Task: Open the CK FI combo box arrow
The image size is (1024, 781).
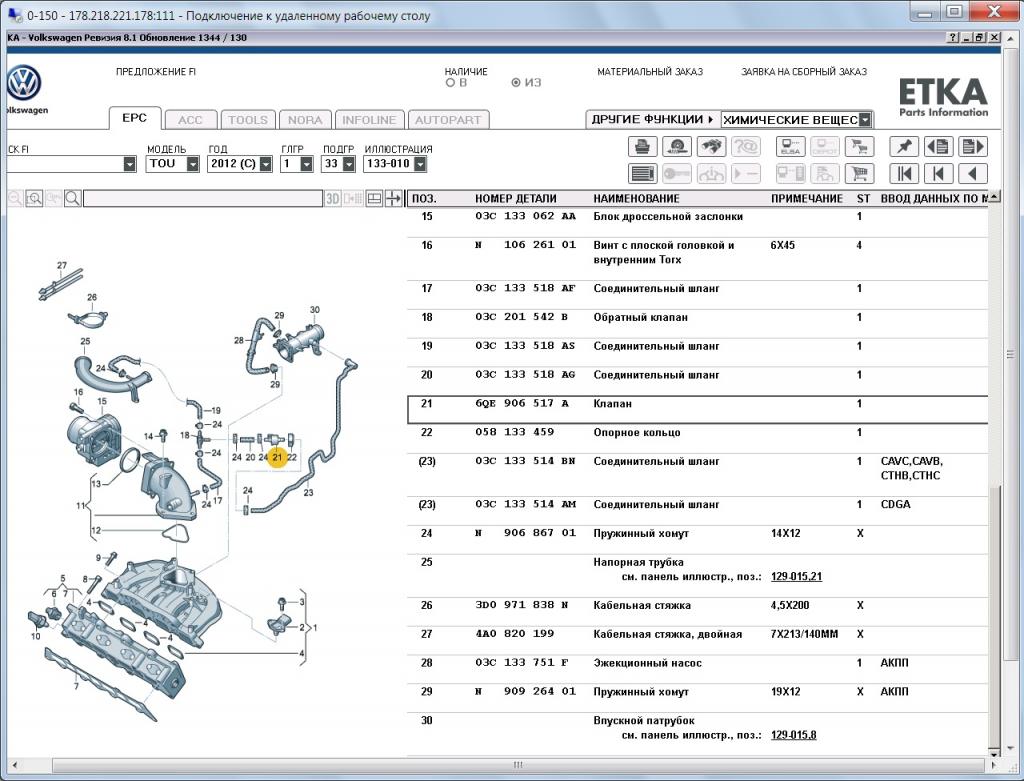Action: click(129, 164)
